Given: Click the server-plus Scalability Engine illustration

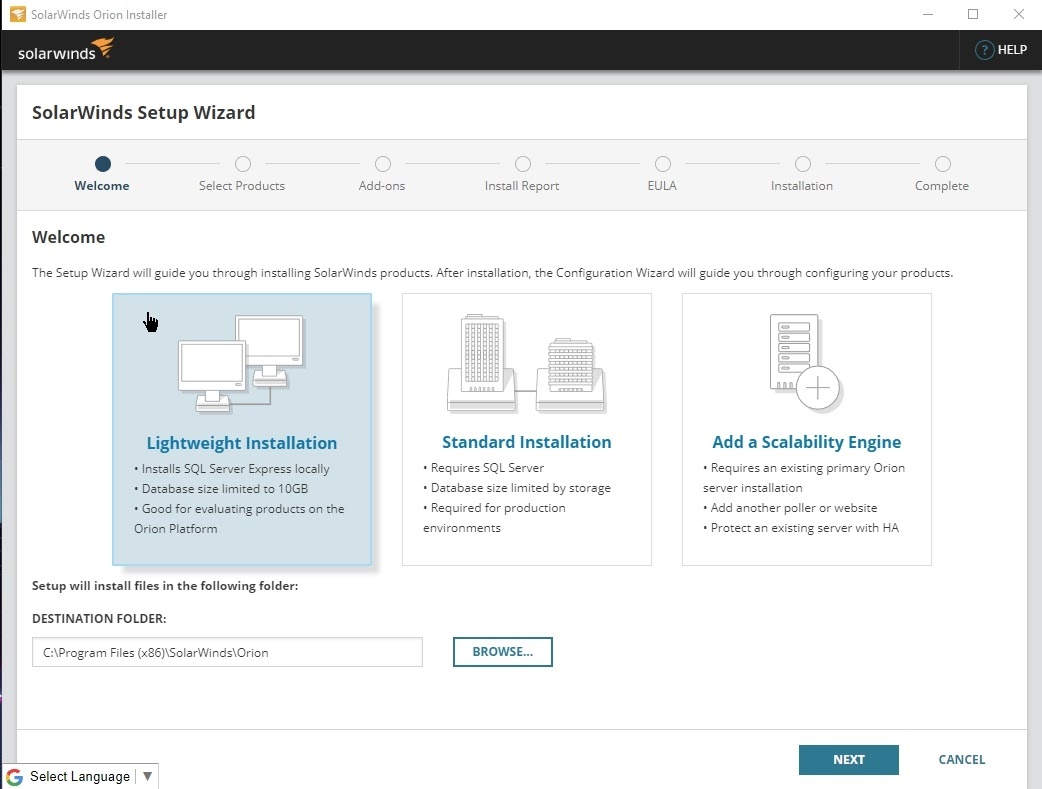Looking at the screenshot, I should 806,363.
